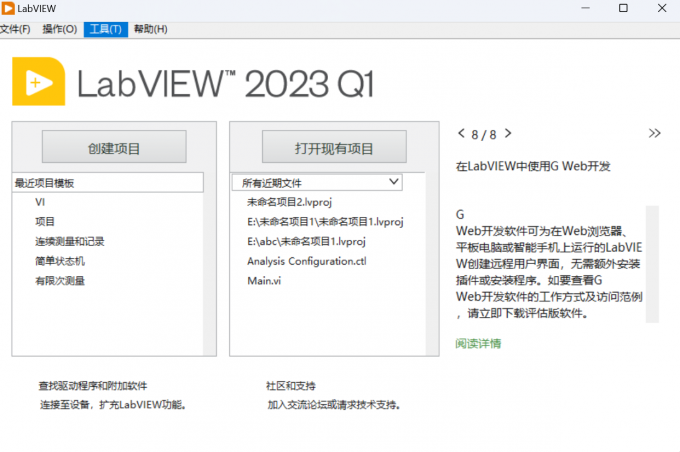
Task: Click the 创建项目 button
Action: pos(114,147)
